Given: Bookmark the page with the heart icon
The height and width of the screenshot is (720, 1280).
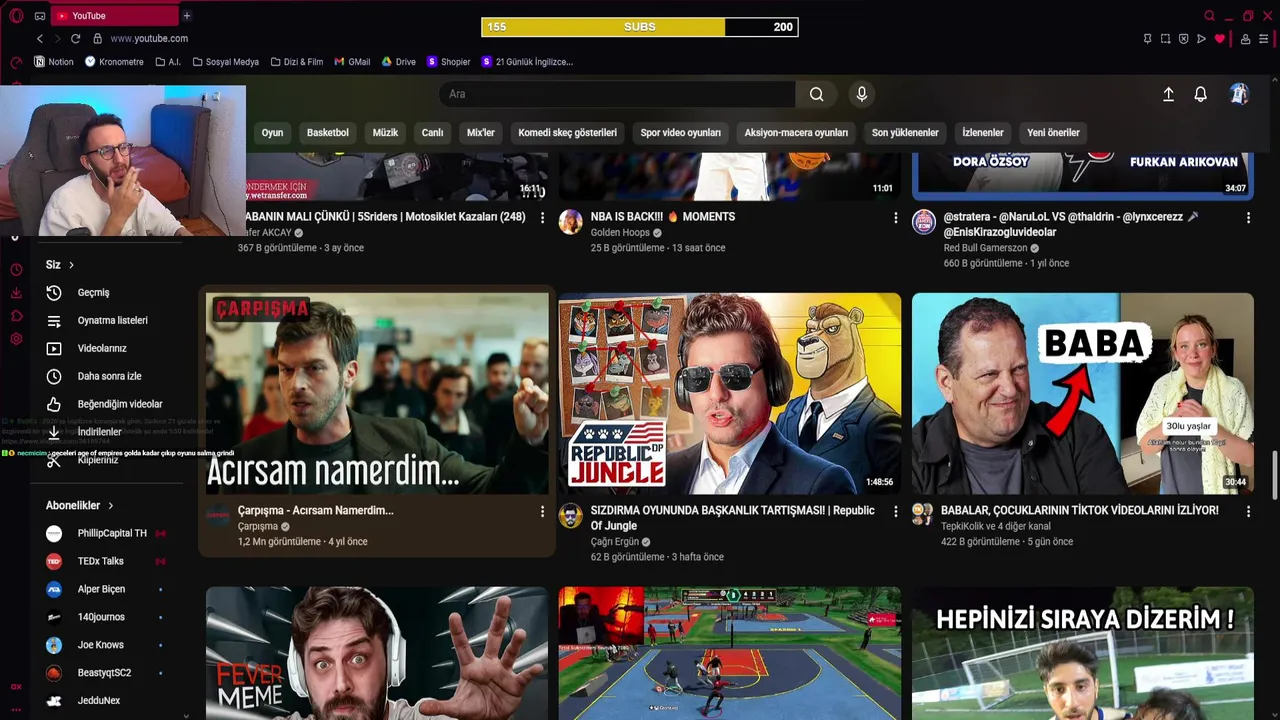Looking at the screenshot, I should [x=1219, y=39].
